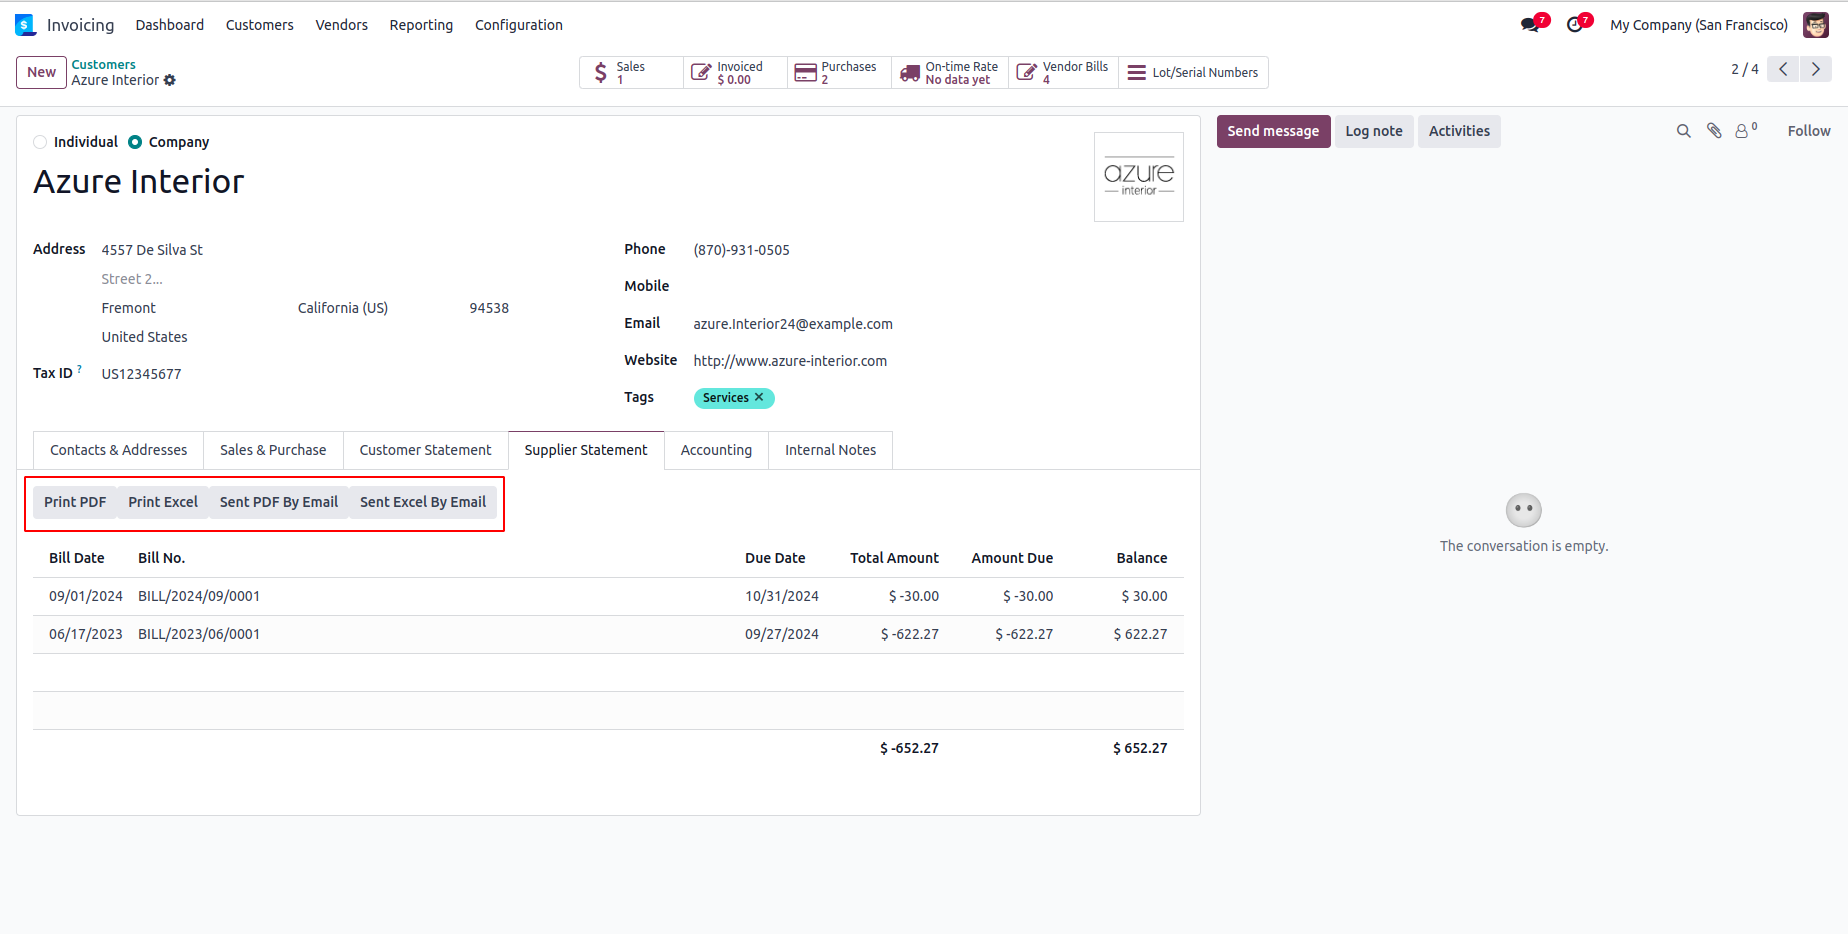Switch to Customer Statement tab
The image size is (1848, 934).
426,450
